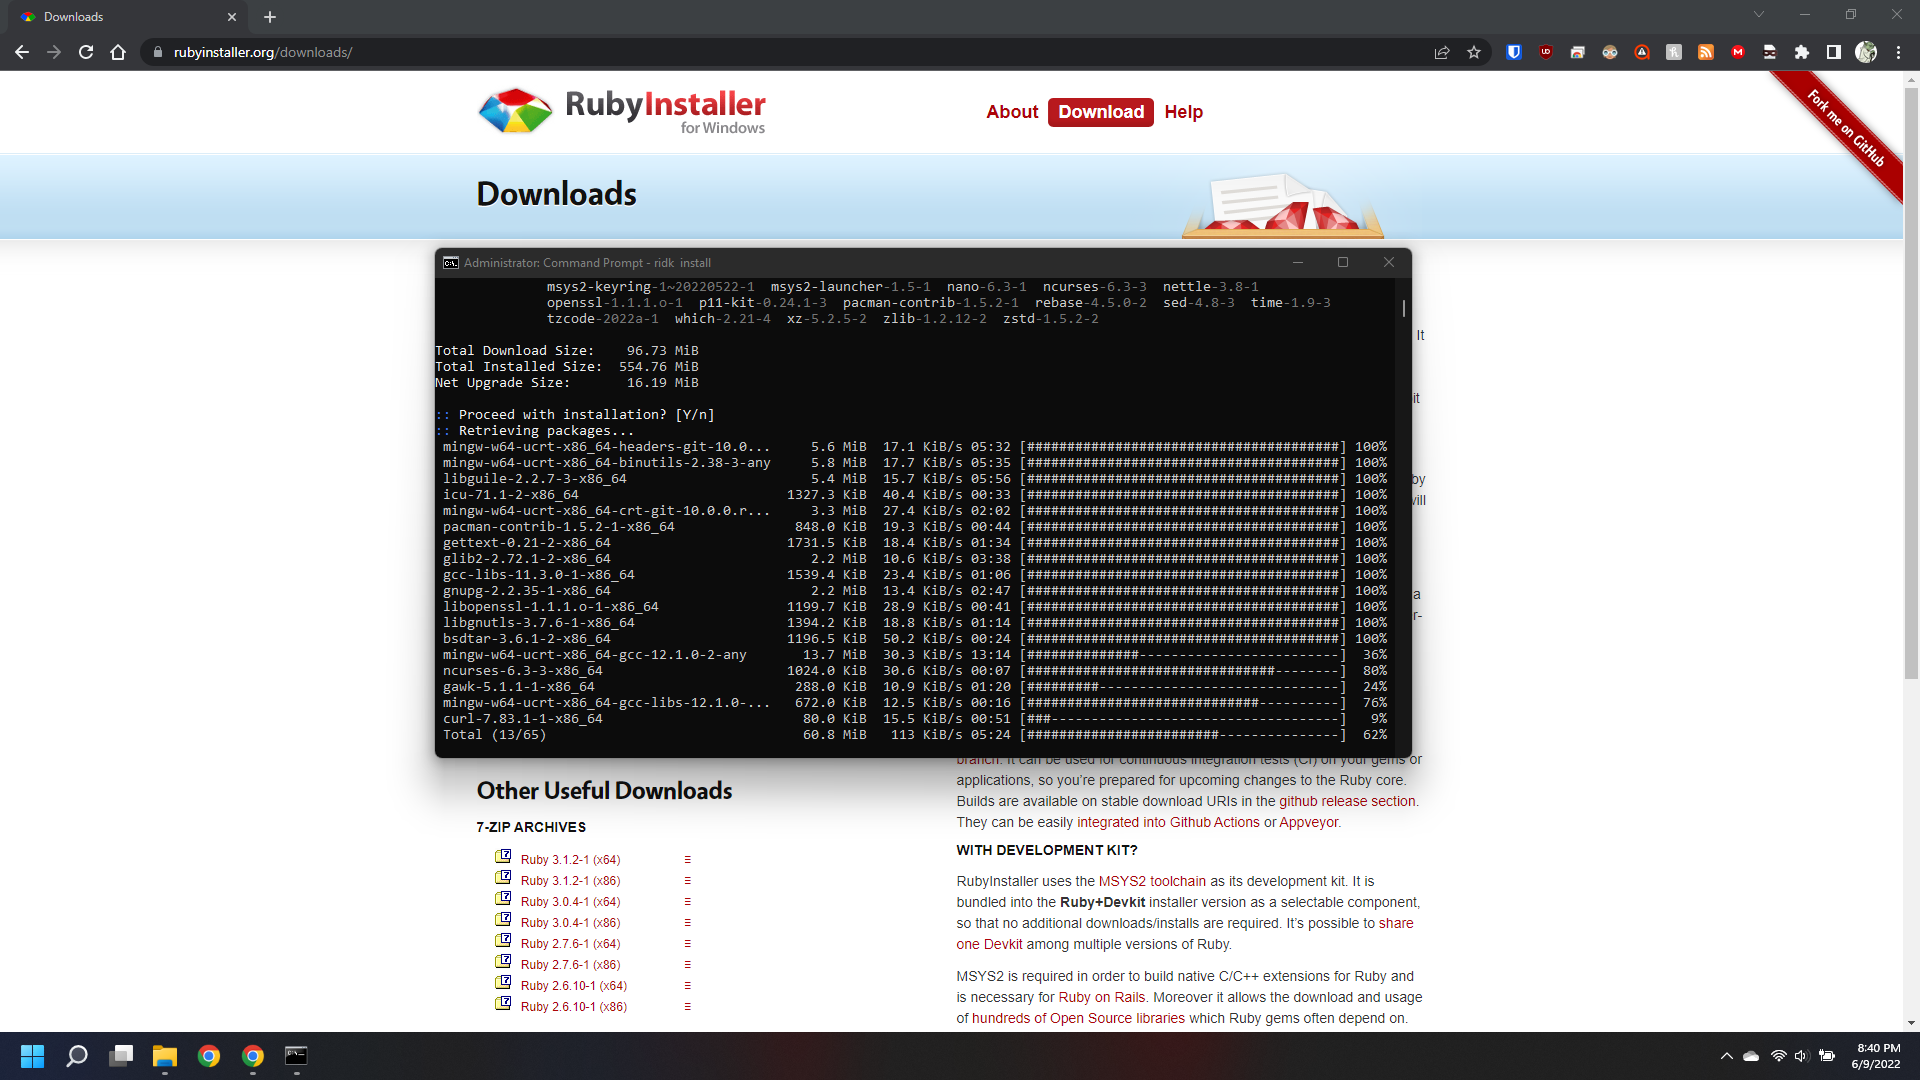
Task: Switch to Command Prompt on the taskbar
Action: pos(297,1056)
